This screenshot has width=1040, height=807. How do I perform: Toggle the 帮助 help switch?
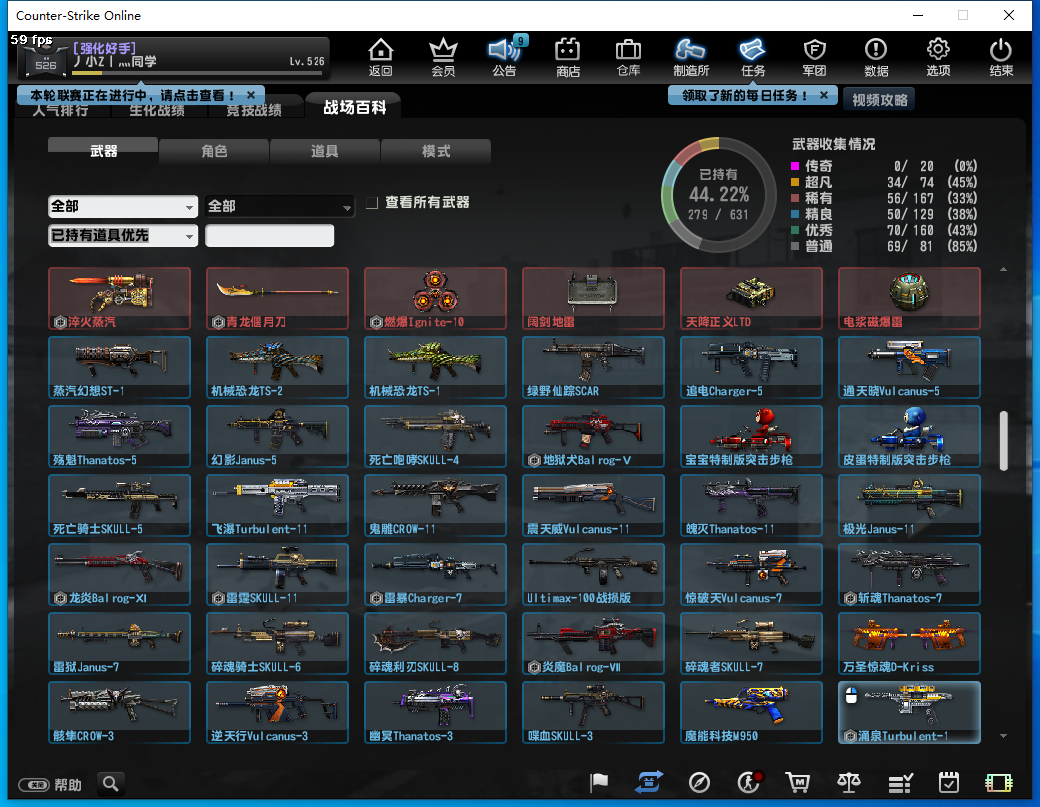[34, 785]
